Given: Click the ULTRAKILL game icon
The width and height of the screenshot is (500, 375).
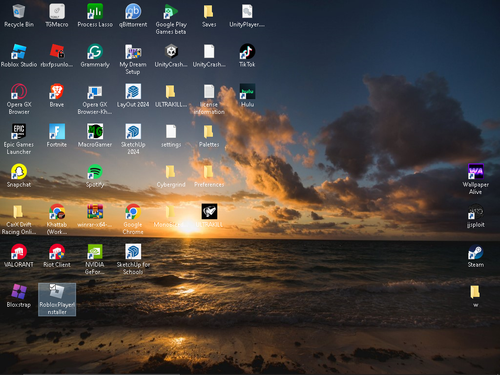Looking at the screenshot, I should pos(209,212).
